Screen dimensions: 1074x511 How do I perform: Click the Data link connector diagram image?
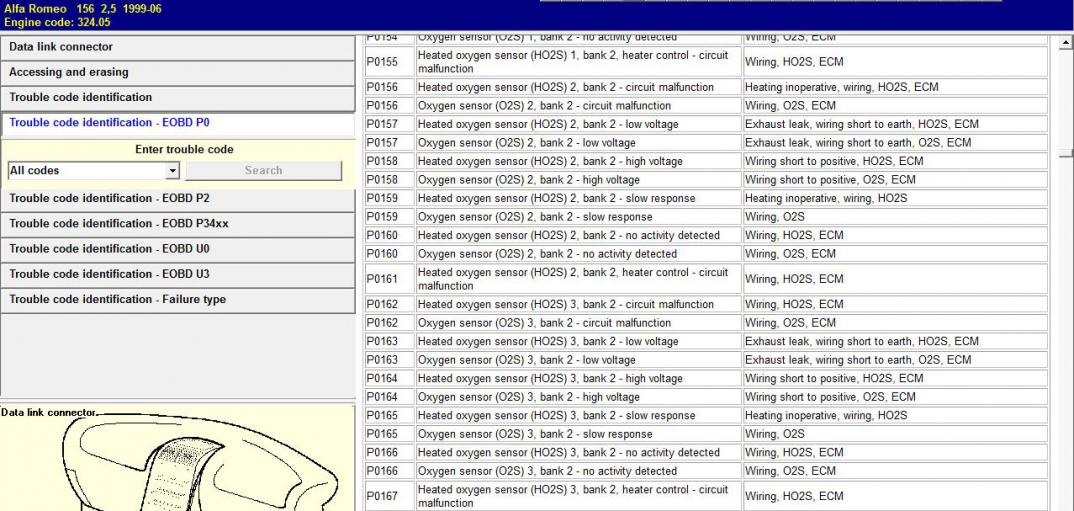pyautogui.click(x=177, y=459)
